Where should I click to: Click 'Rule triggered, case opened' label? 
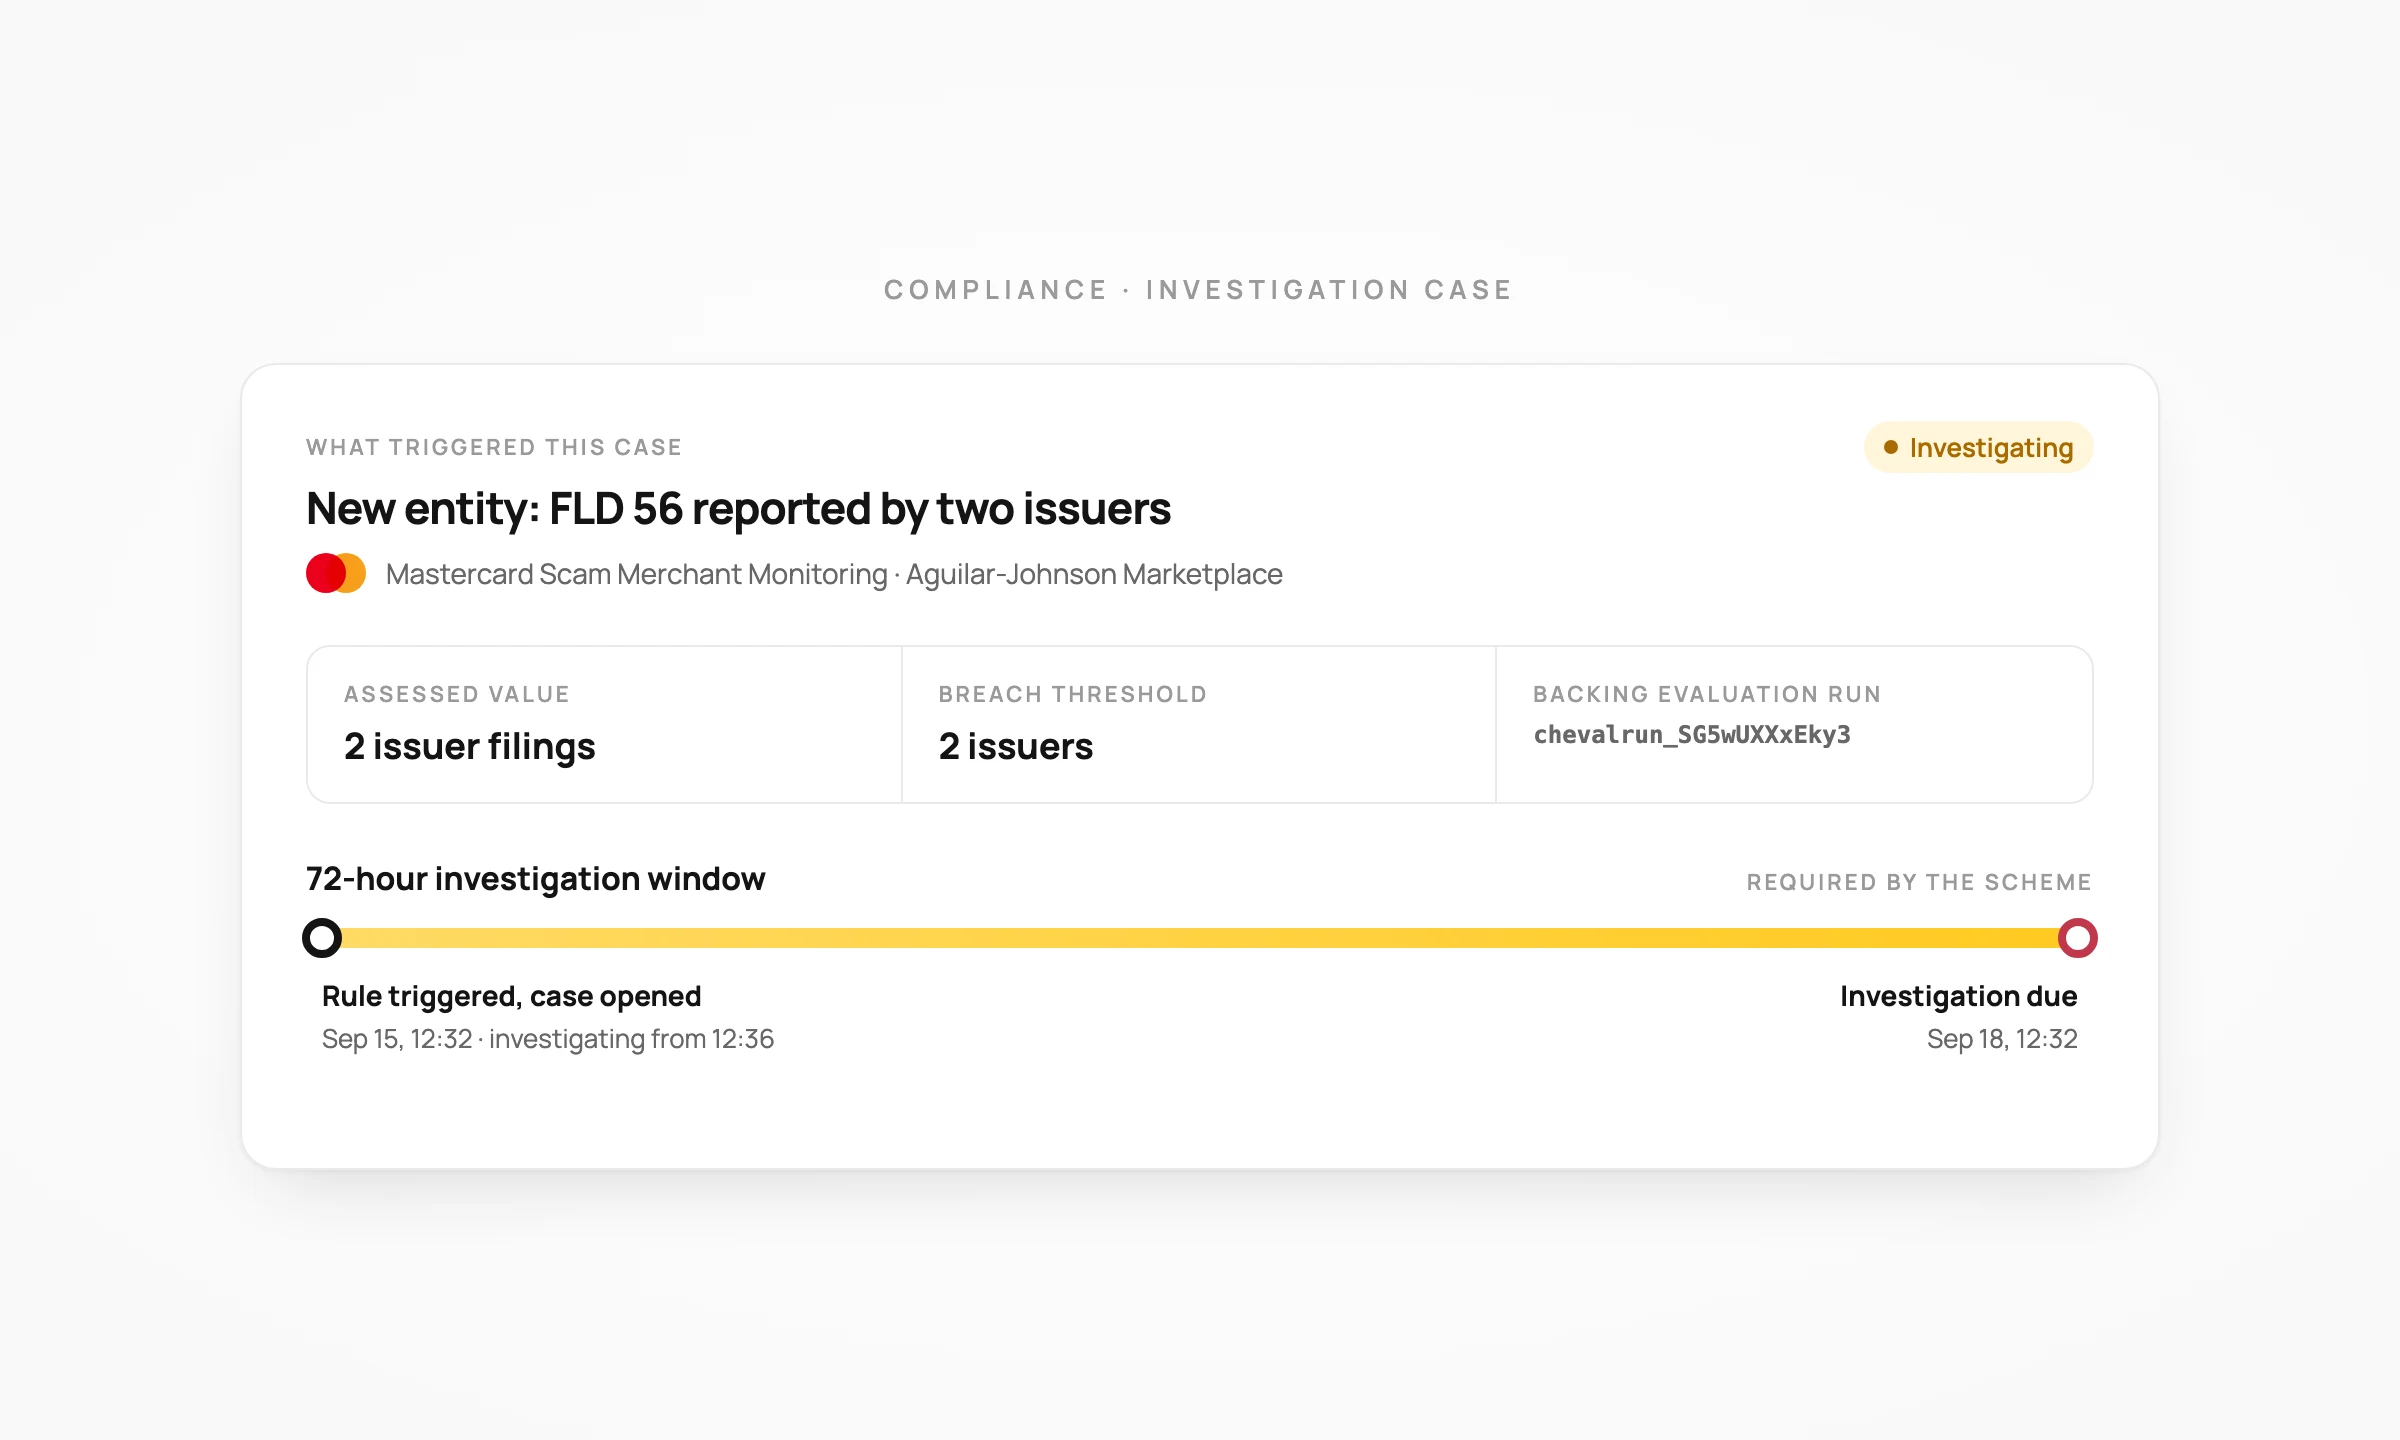point(511,996)
